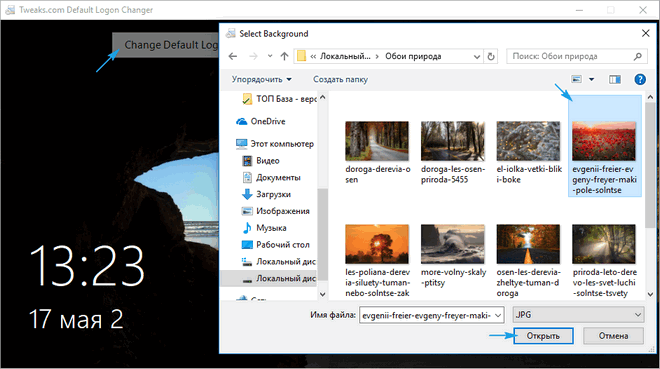Screen dimensions: 660x369
Task: Click the search magnifier icon
Action: click(638, 56)
